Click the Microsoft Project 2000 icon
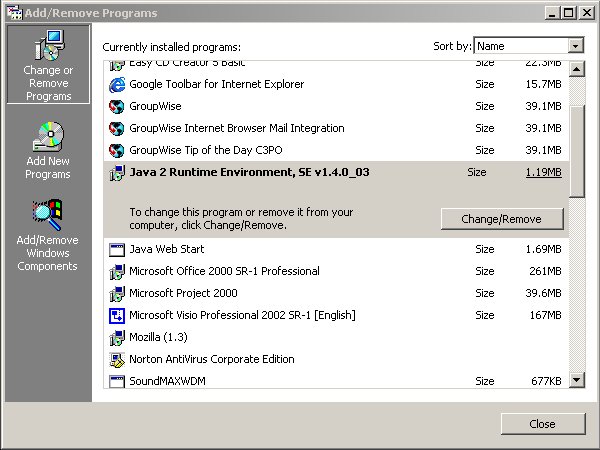The width and height of the screenshot is (600, 450). [x=117, y=294]
